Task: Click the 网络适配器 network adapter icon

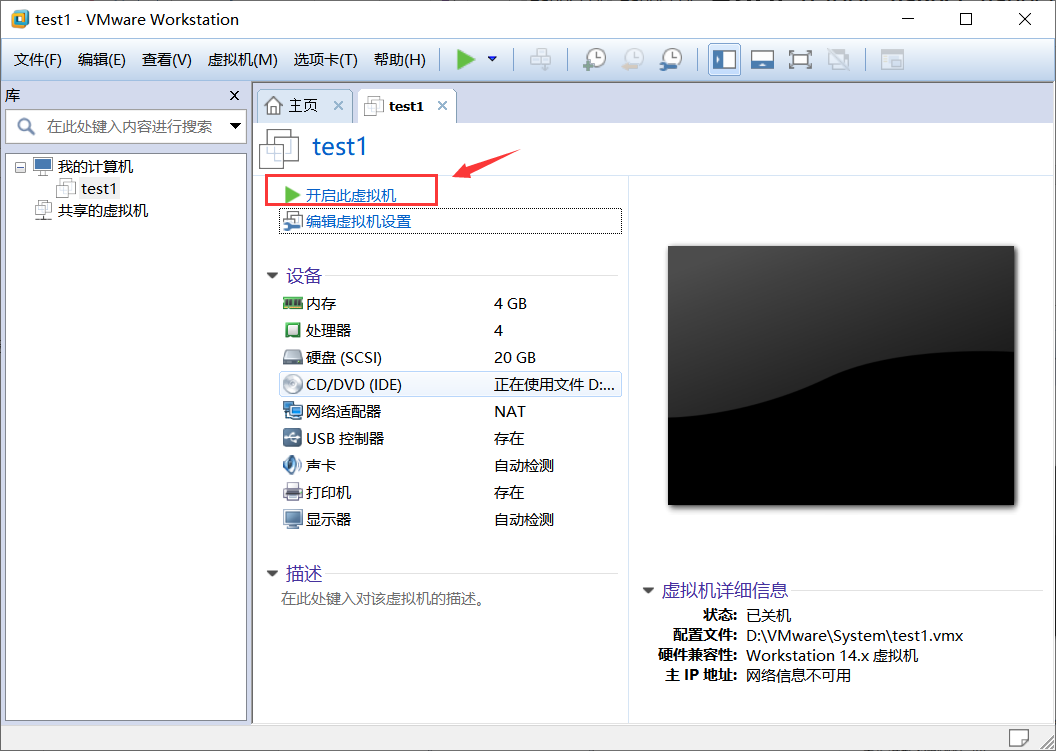Action: tap(292, 411)
